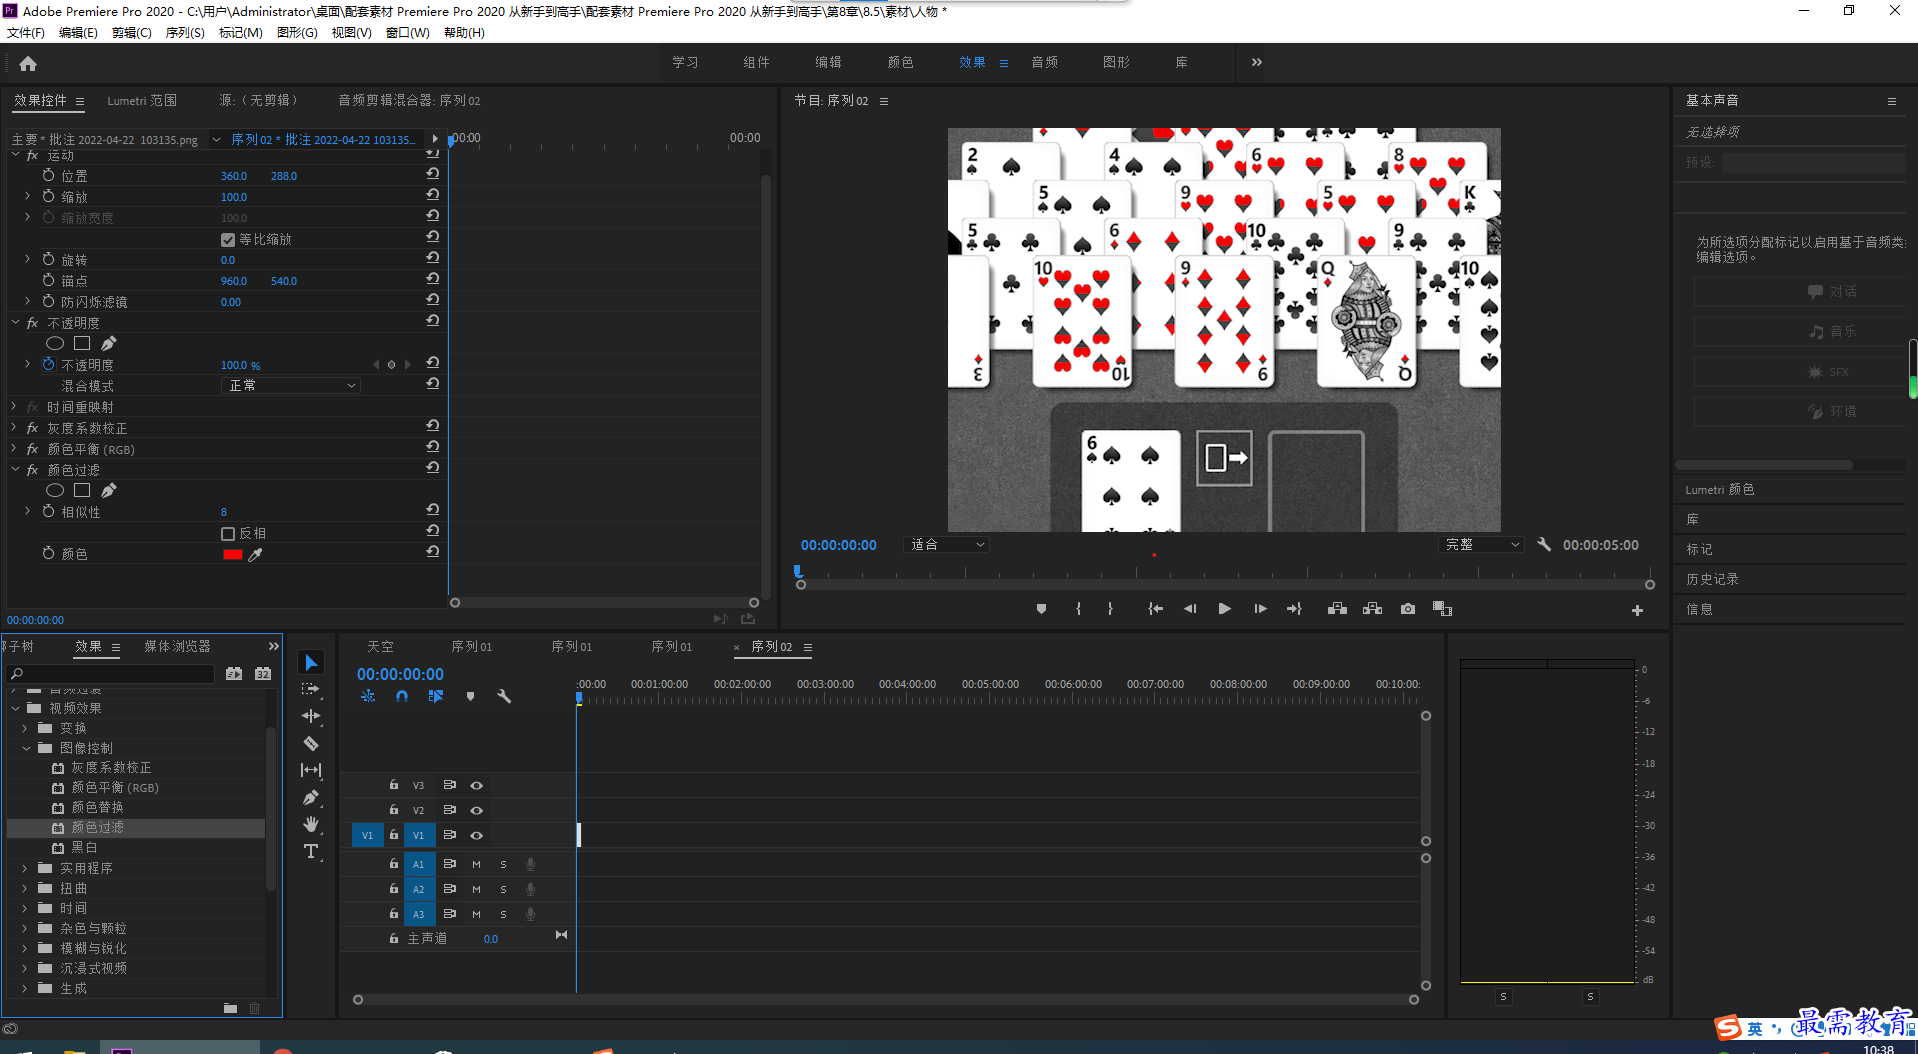Step forward one frame in program monitor
Viewport: 1918px width, 1054px height.
[x=1260, y=609]
